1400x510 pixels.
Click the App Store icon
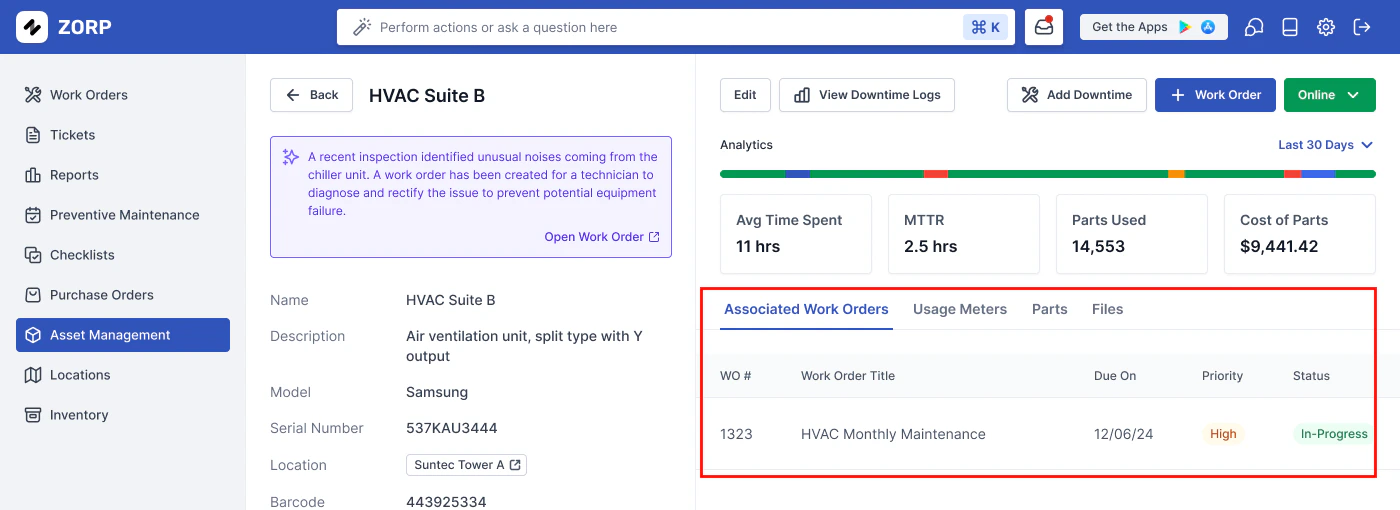(x=1208, y=27)
